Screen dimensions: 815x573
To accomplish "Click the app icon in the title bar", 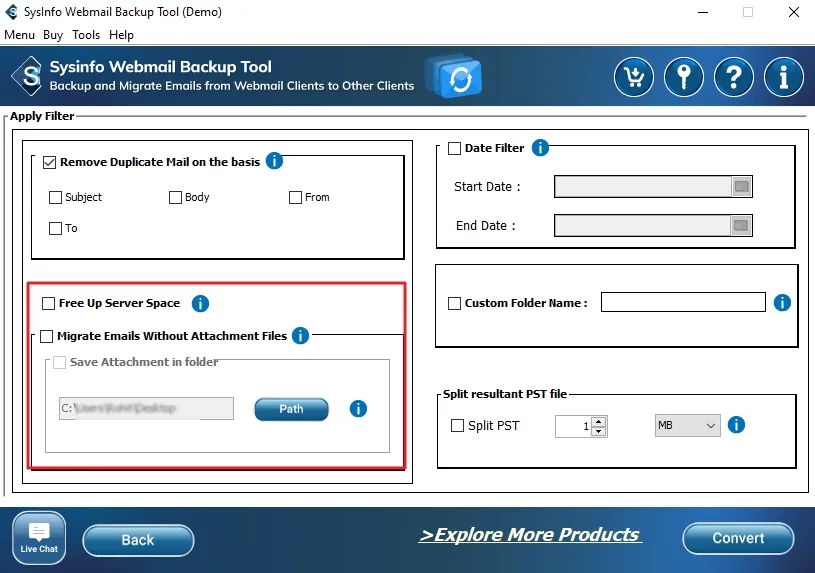I will (11, 11).
